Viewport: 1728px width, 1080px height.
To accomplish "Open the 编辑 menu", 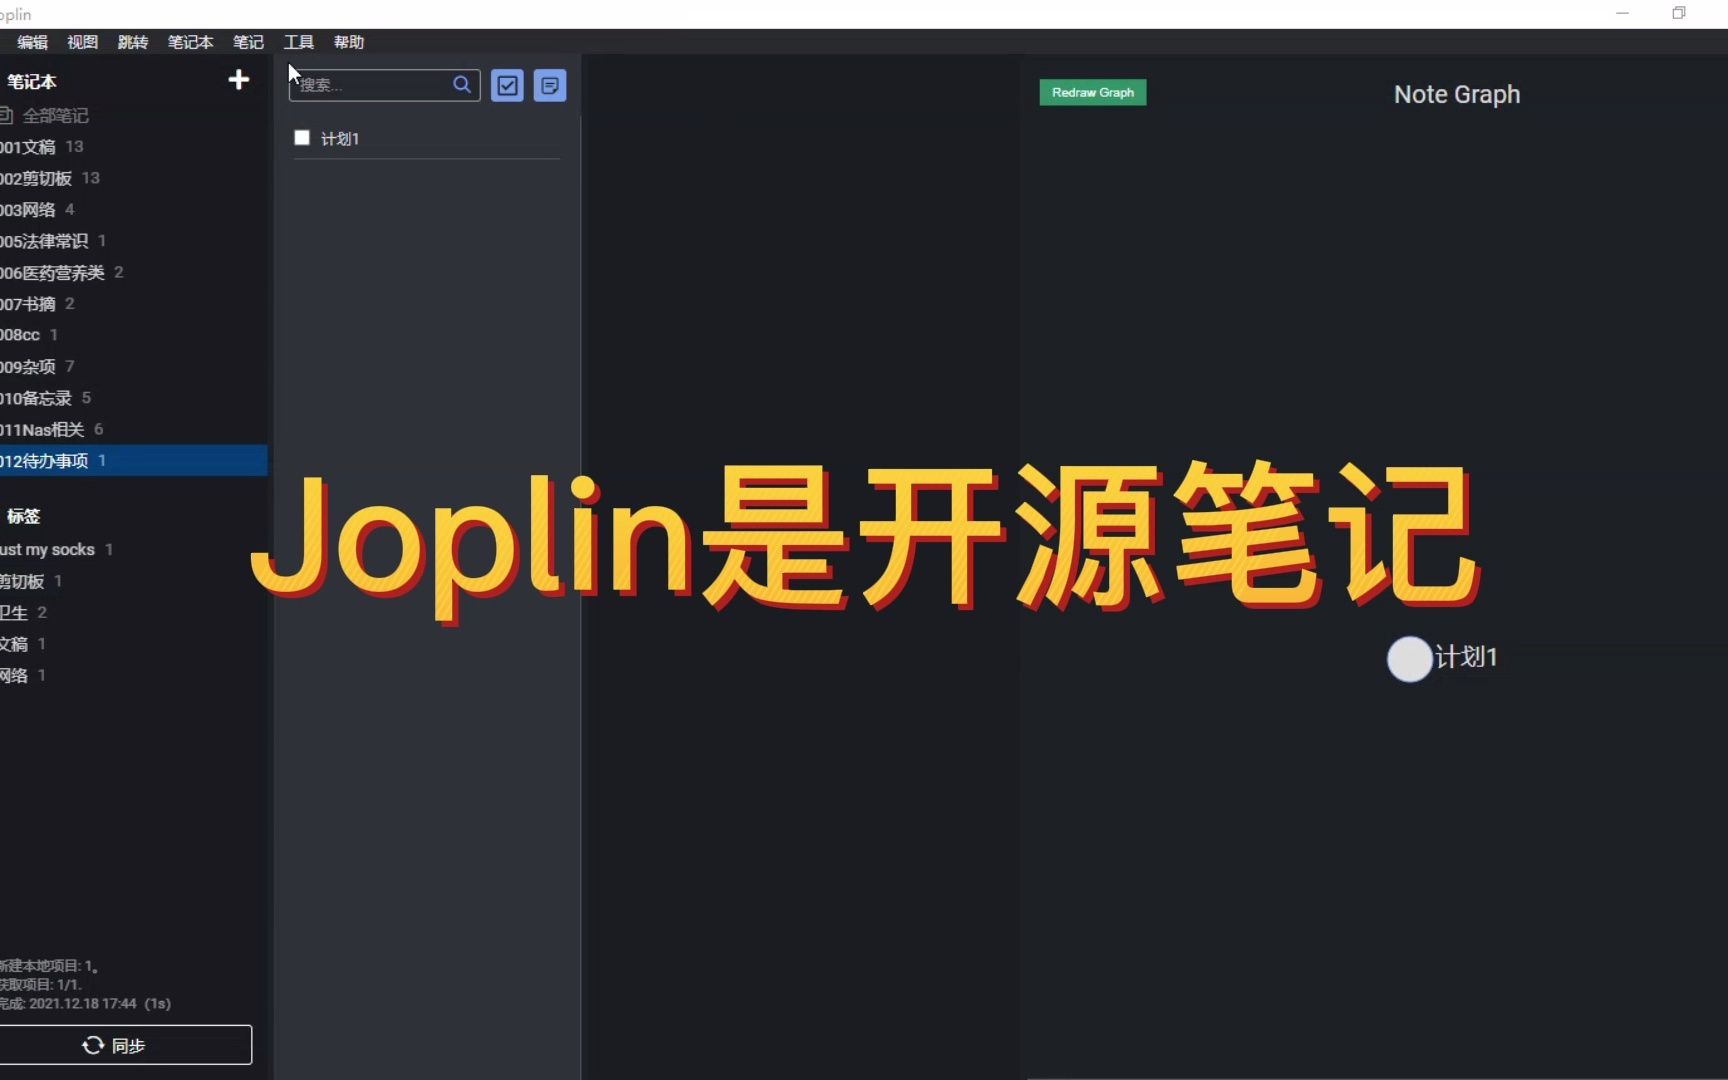I will 32,42.
